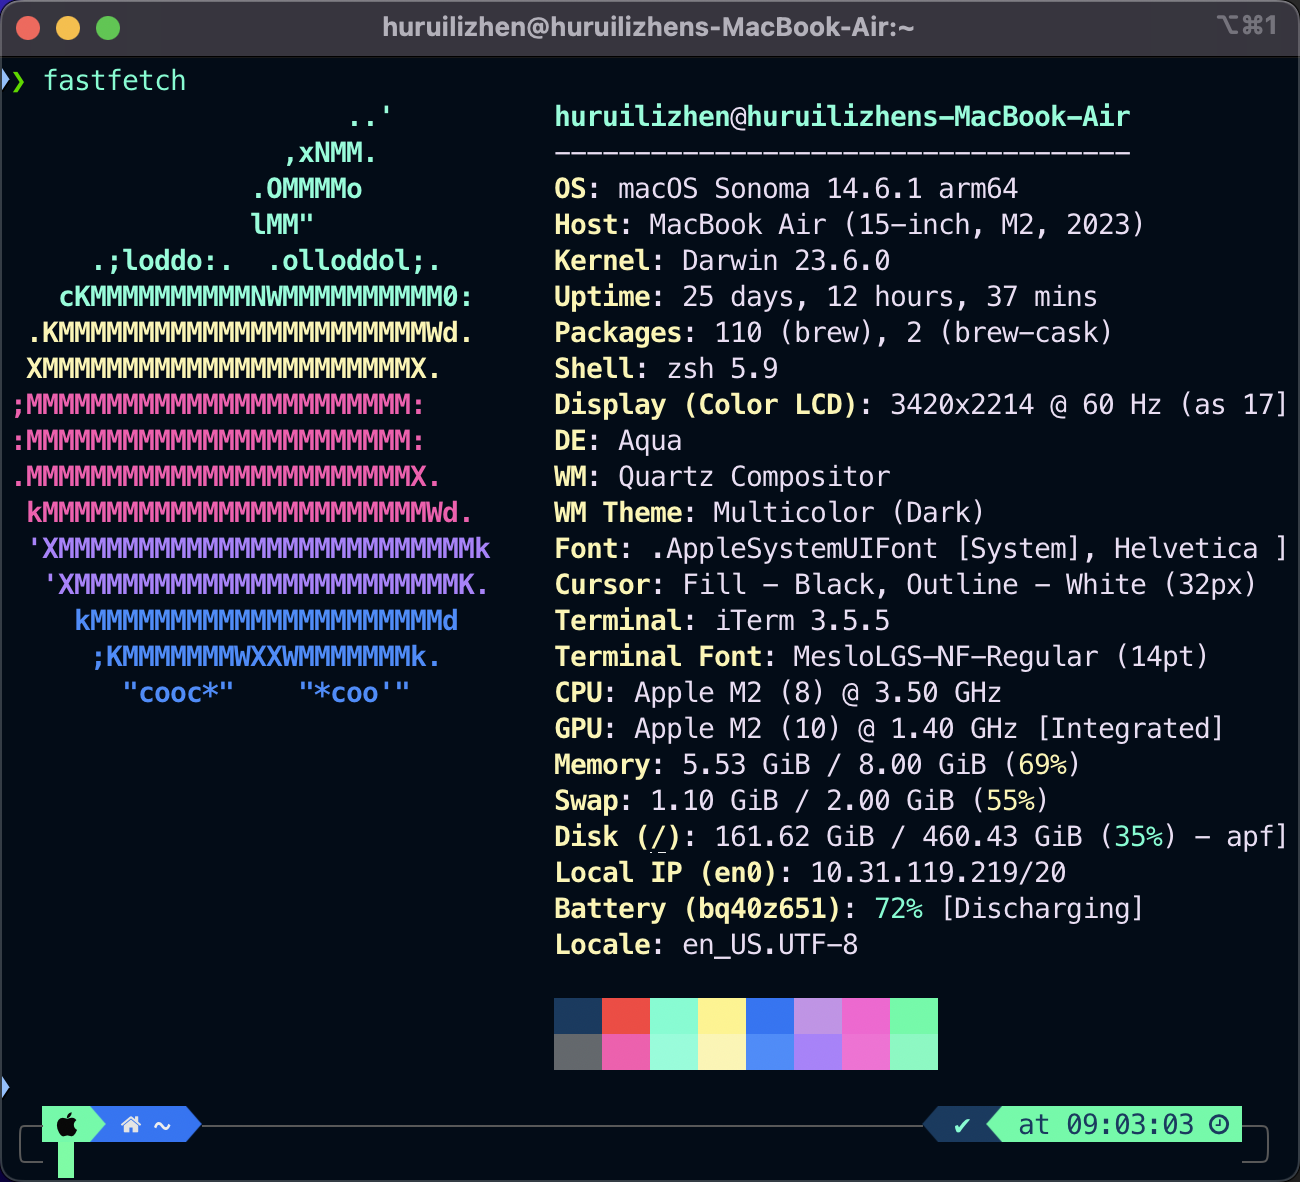The height and width of the screenshot is (1182, 1300).
Task: Click the Terminal value iTerm 3.5.5
Action: [x=802, y=621]
